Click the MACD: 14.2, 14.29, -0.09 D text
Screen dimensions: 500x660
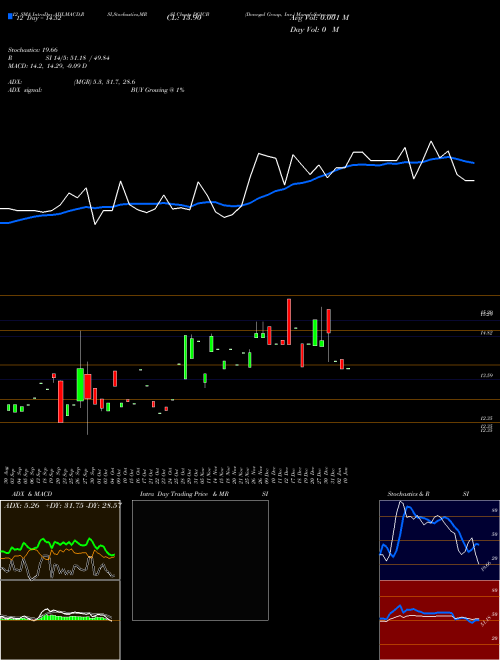point(48,66)
